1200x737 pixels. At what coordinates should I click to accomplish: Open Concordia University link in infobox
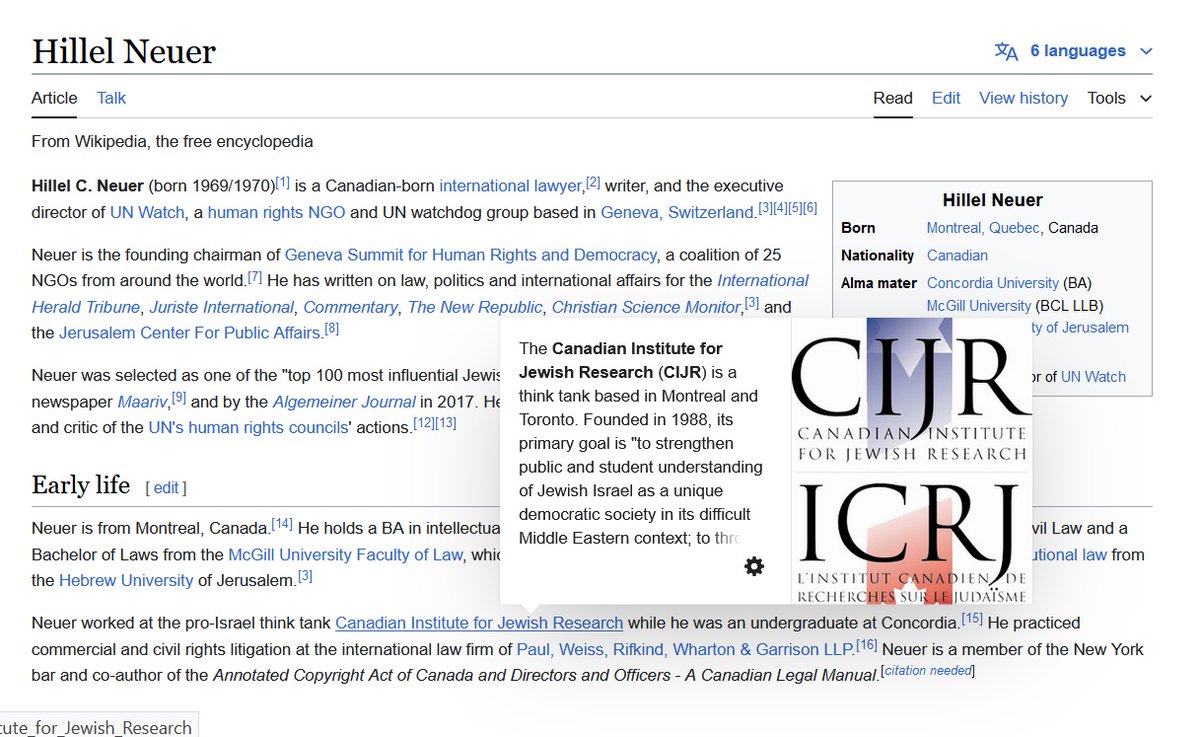[x=993, y=283]
